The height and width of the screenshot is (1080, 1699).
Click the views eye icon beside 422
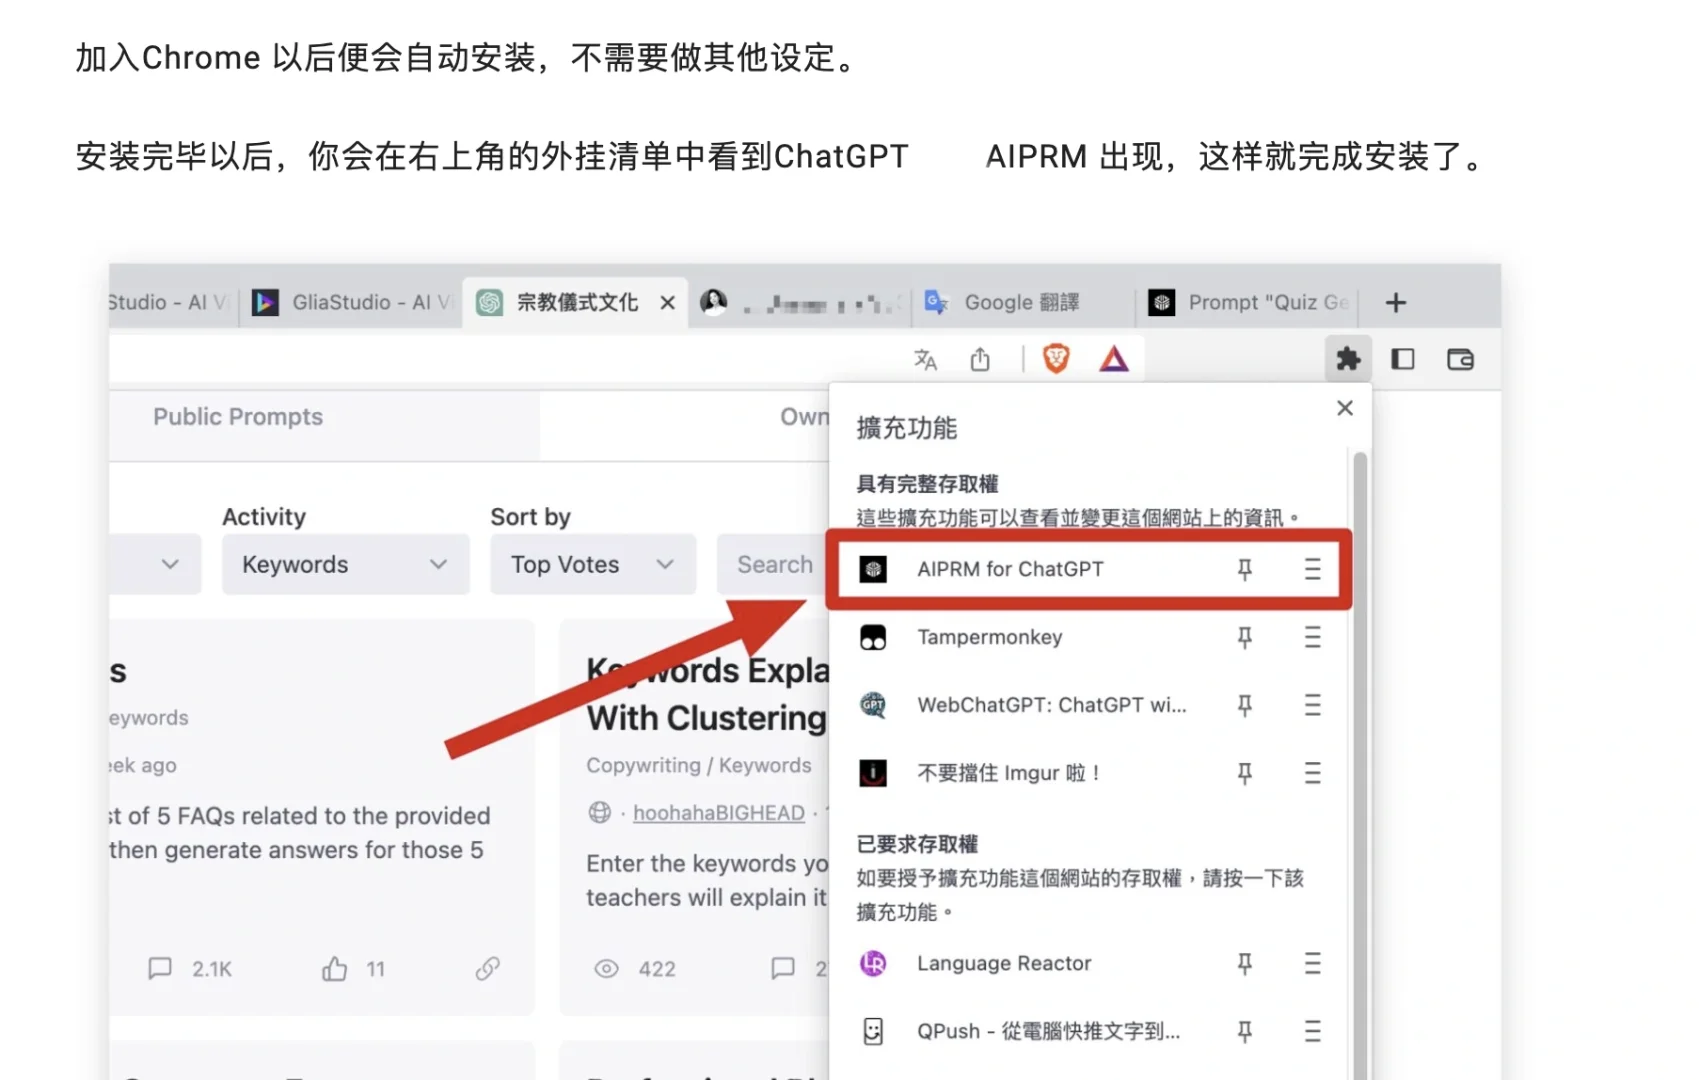pos(606,968)
